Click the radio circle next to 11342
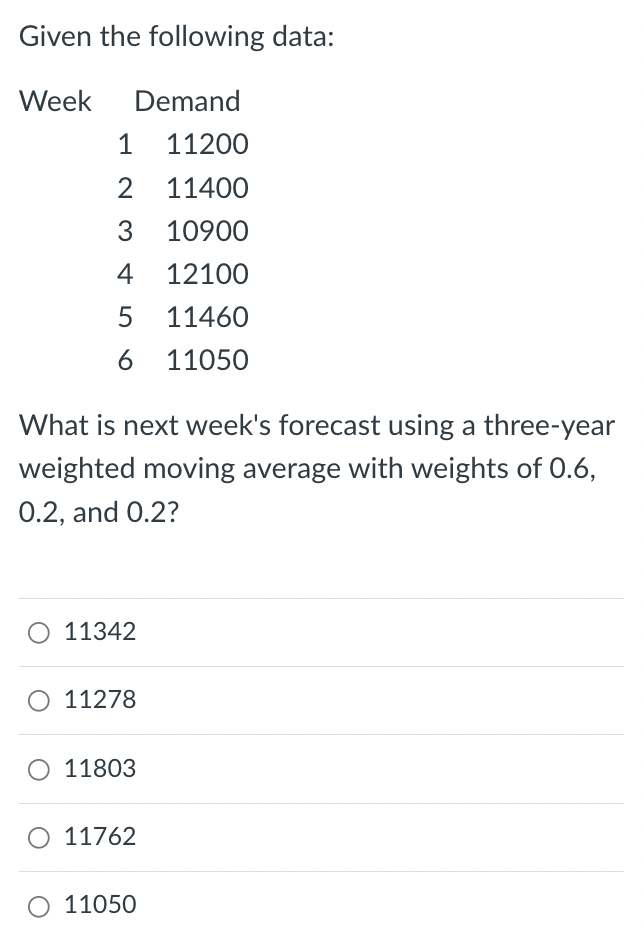Image resolution: width=644 pixels, height=950 pixels. coord(39,631)
